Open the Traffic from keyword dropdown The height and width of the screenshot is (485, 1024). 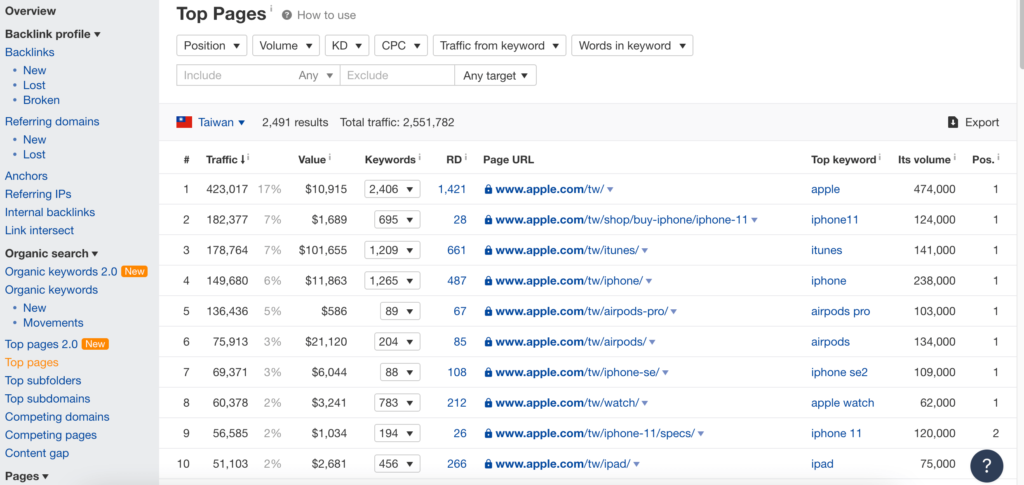click(x=500, y=46)
